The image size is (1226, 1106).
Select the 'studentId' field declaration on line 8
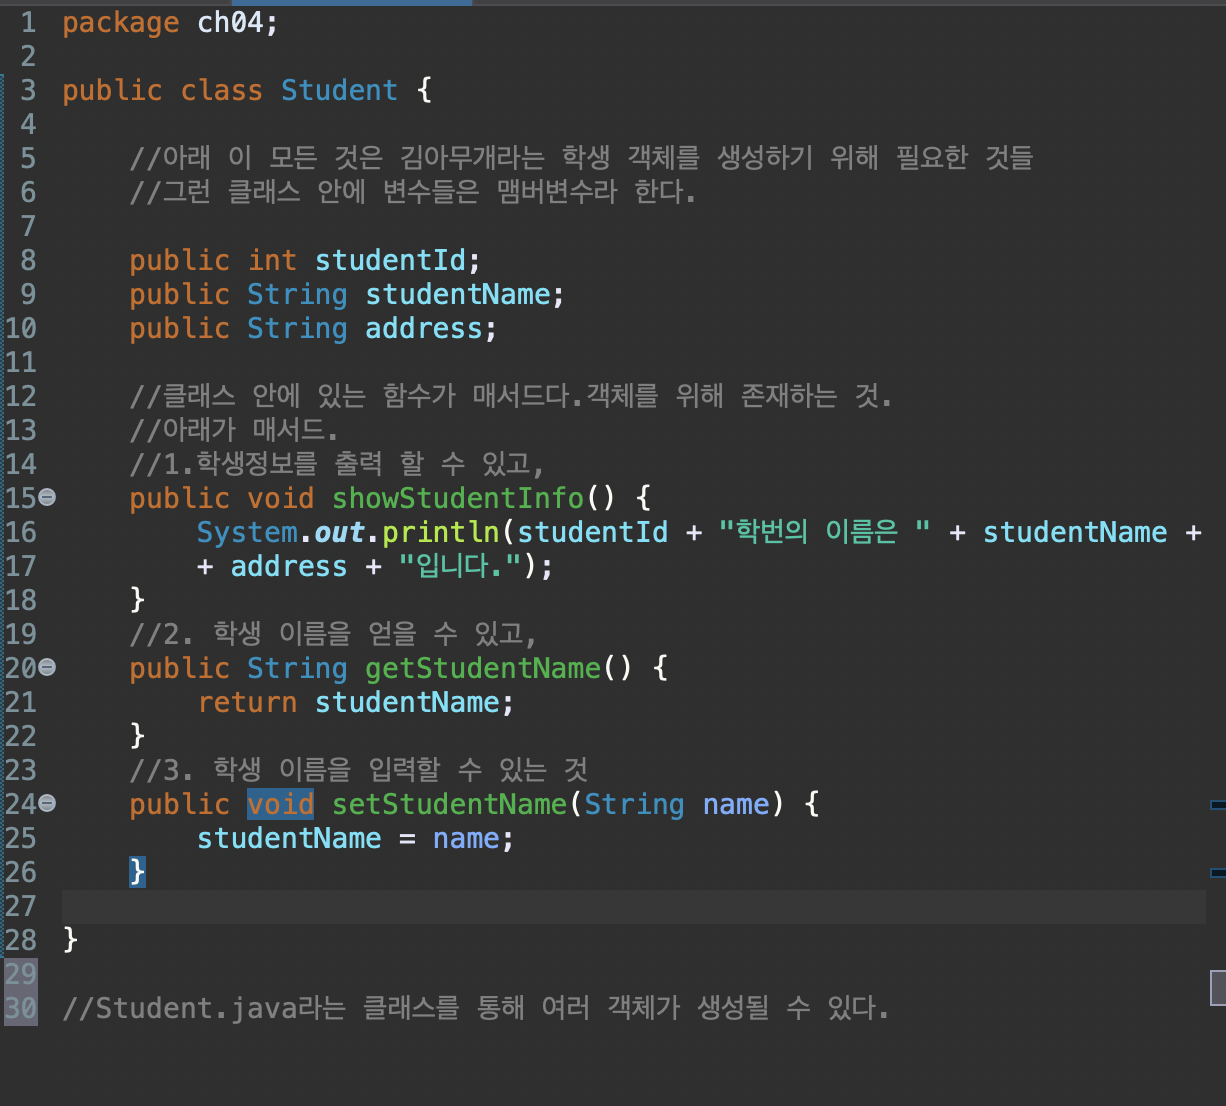(x=391, y=260)
